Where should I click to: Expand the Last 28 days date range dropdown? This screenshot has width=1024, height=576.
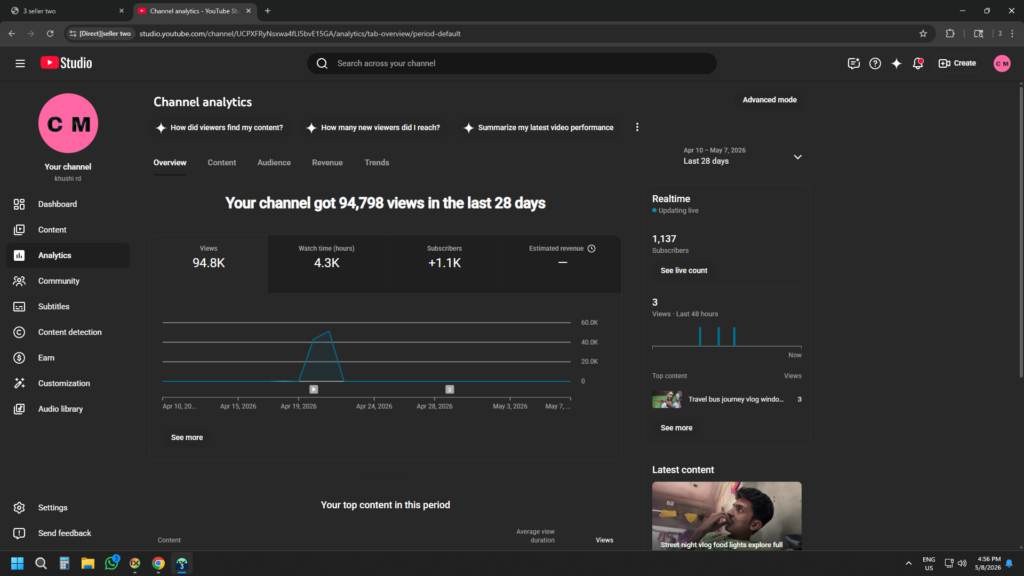(x=743, y=156)
